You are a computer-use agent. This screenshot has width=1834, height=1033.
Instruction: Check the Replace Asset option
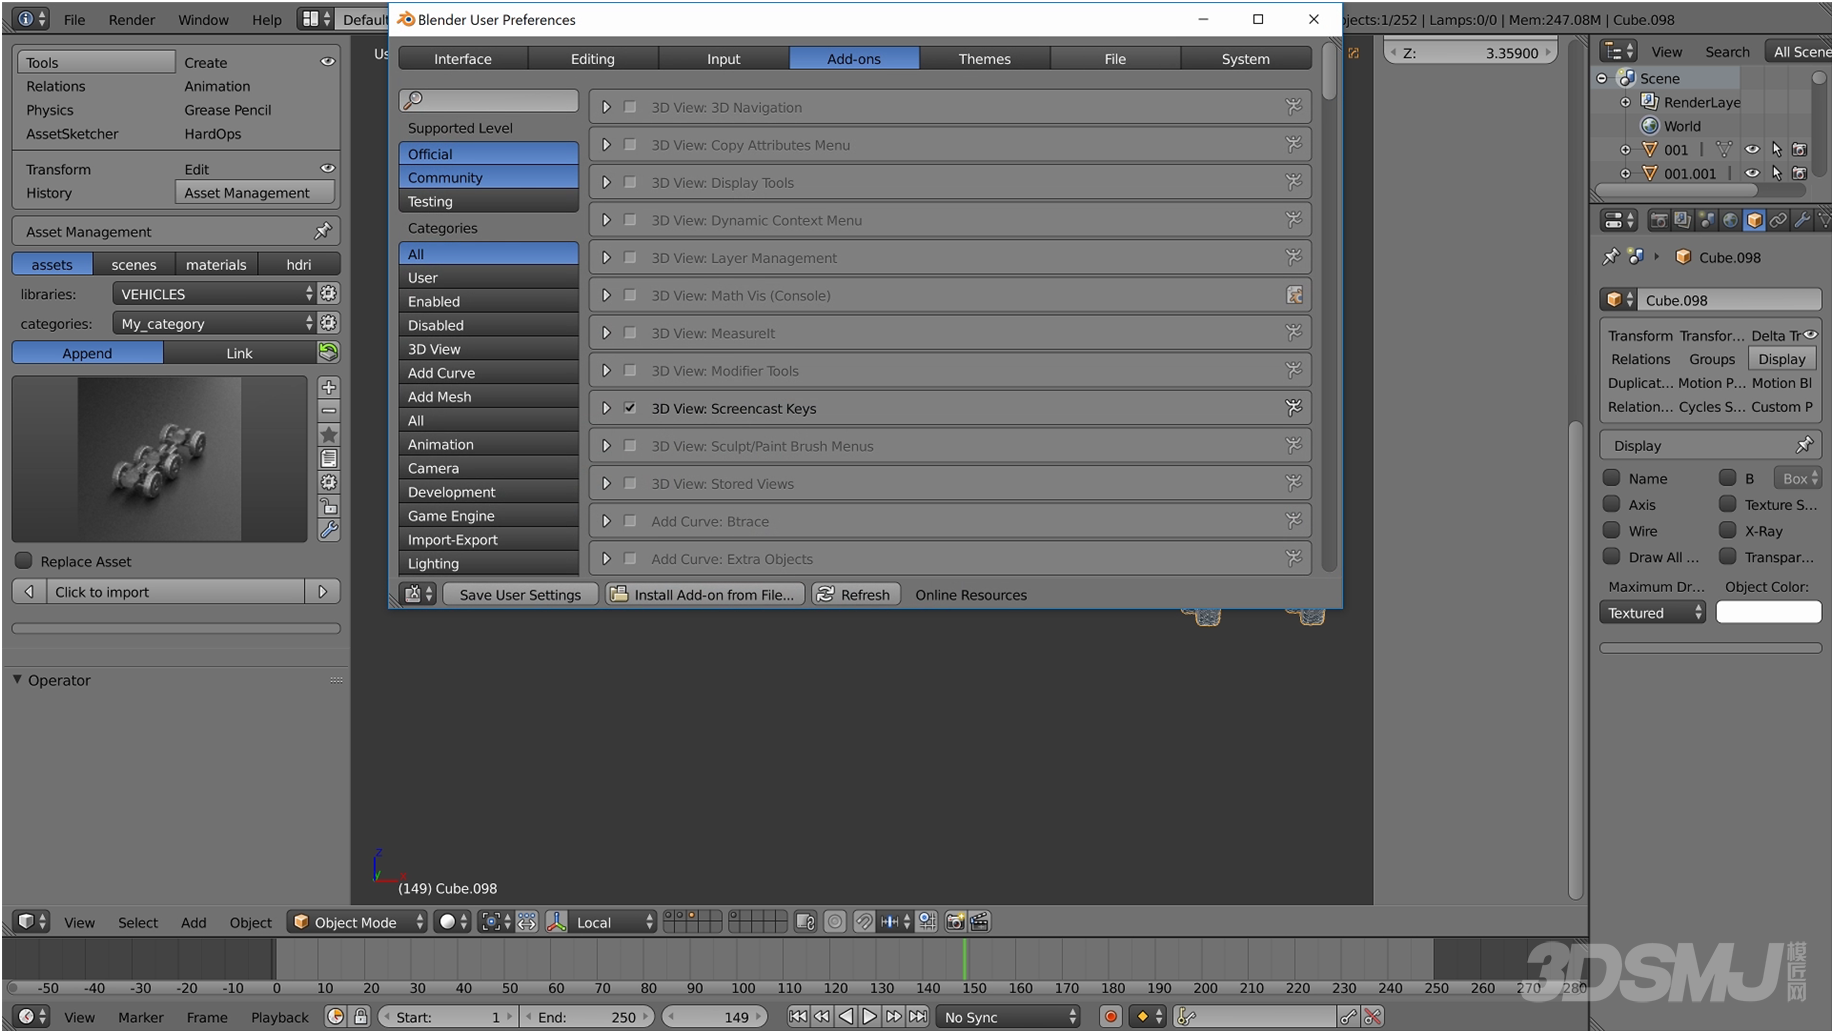click(x=24, y=561)
